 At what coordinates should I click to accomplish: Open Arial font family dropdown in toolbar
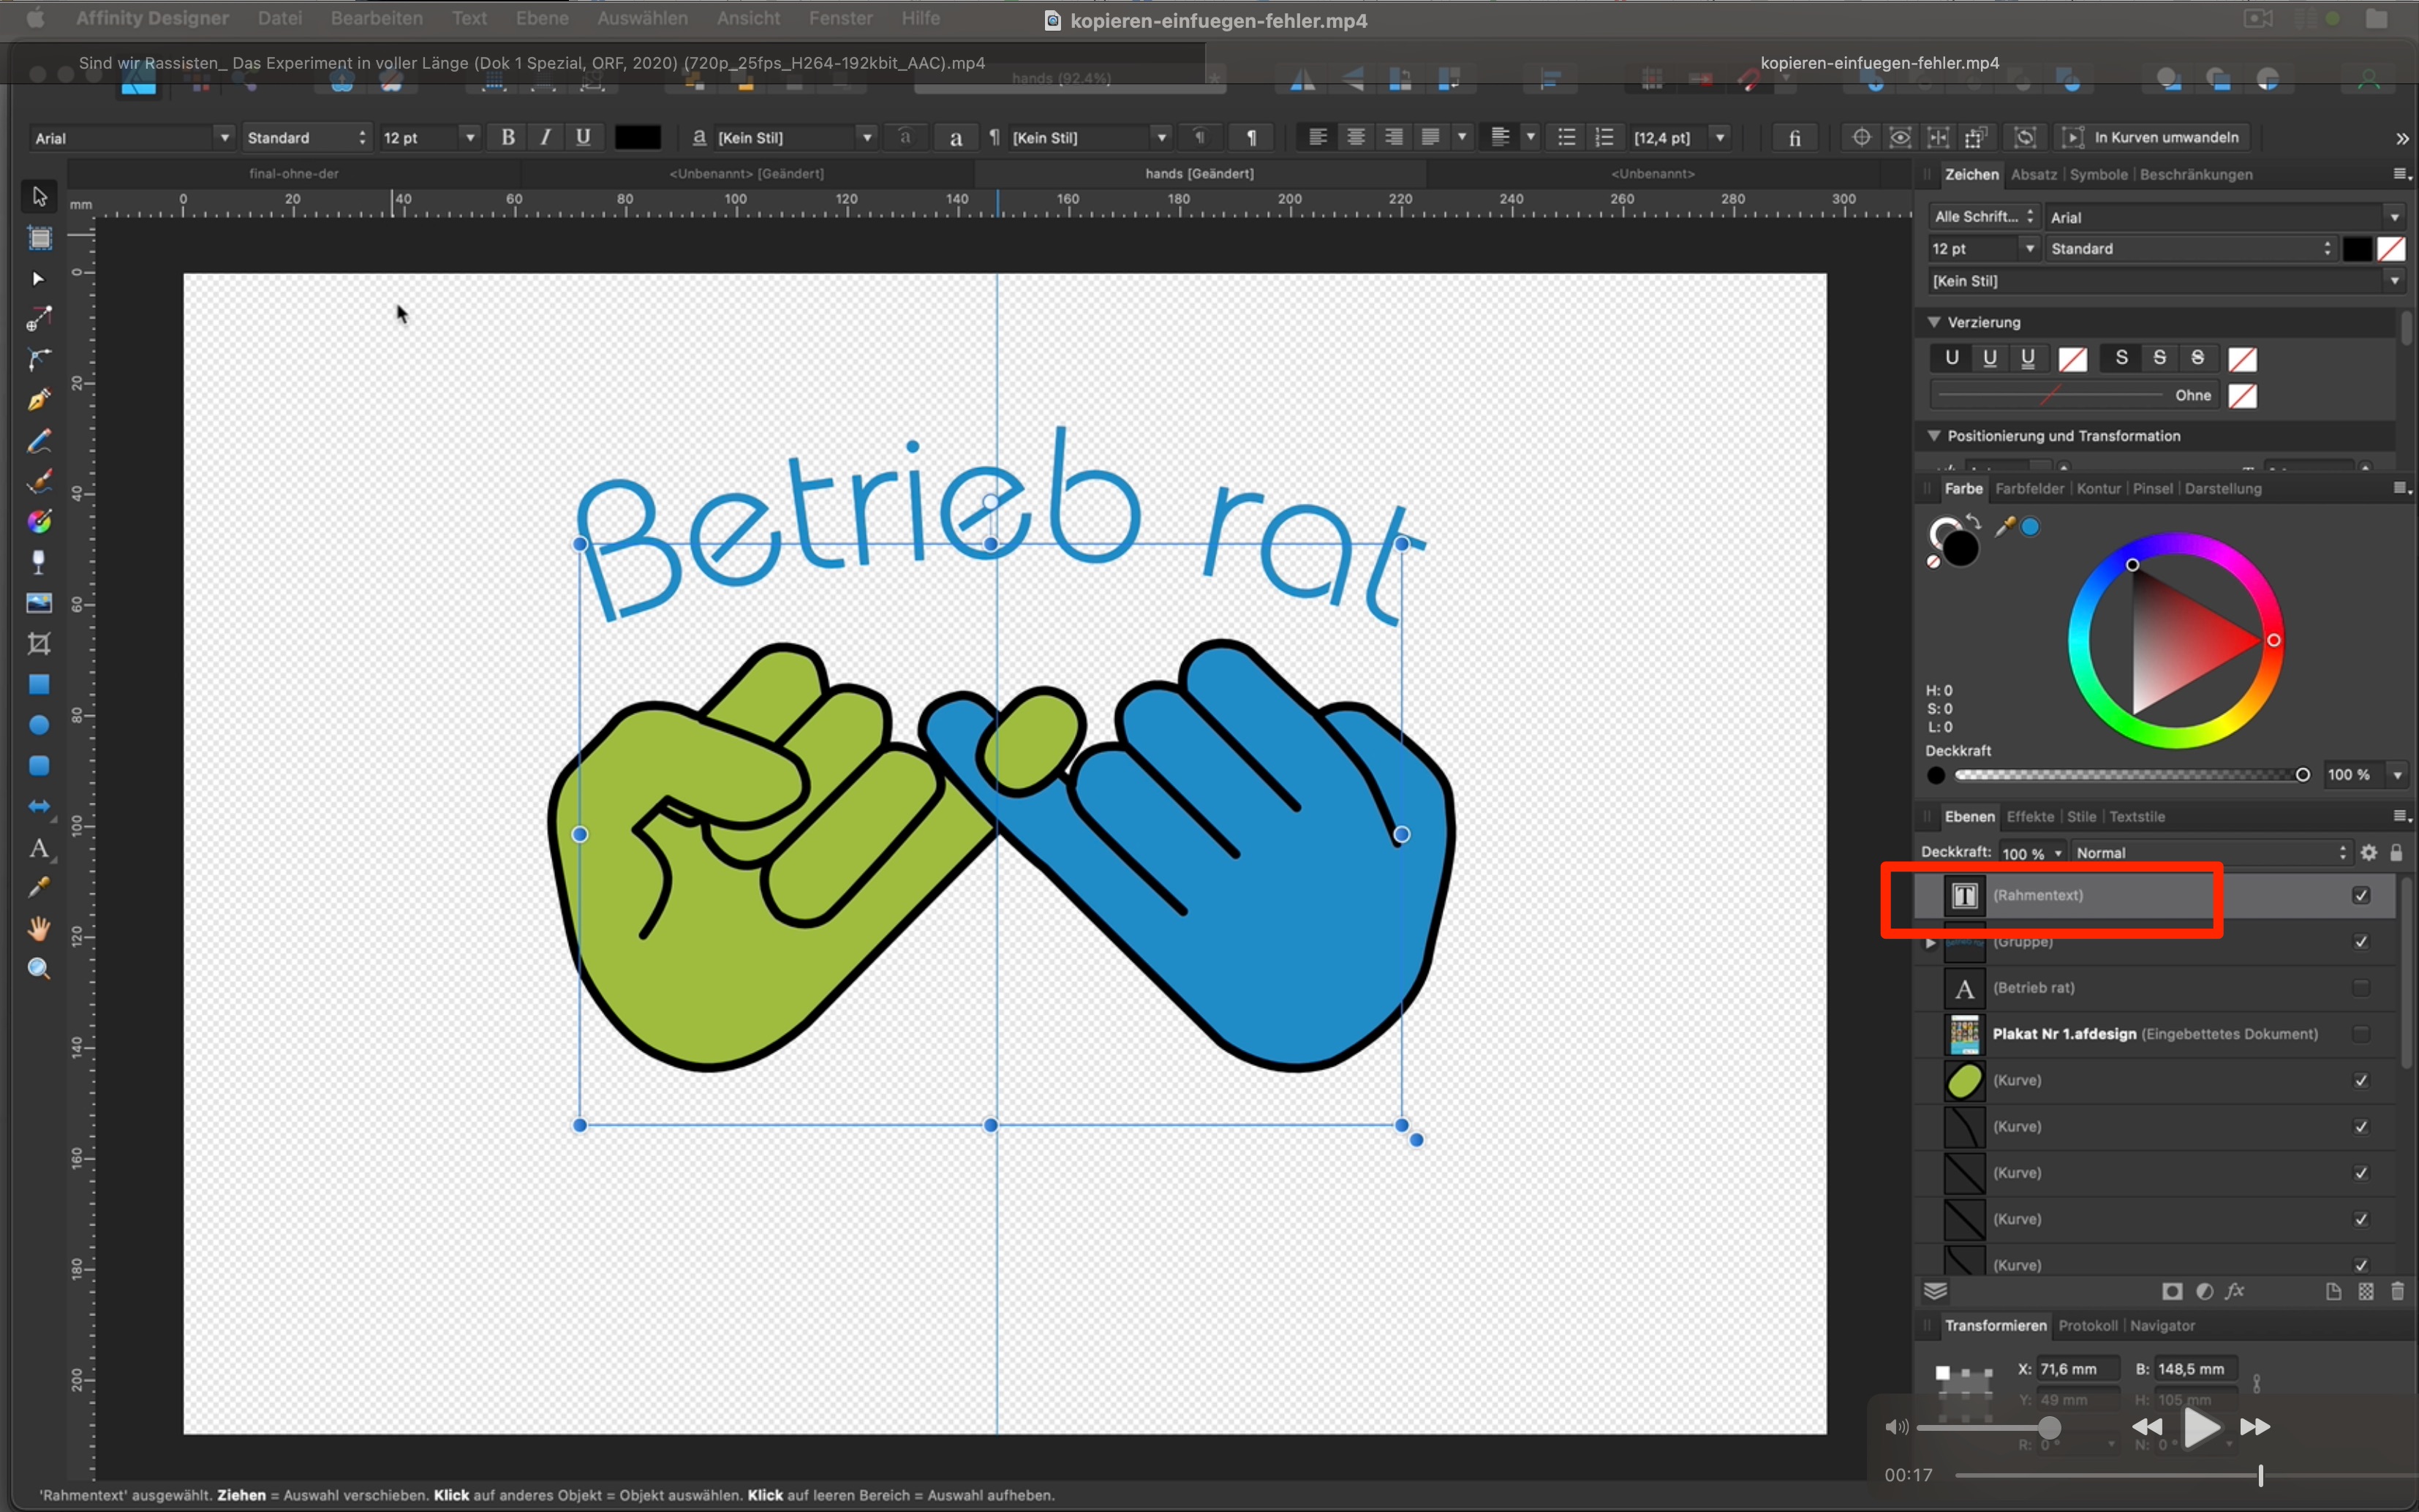pyautogui.click(x=130, y=138)
